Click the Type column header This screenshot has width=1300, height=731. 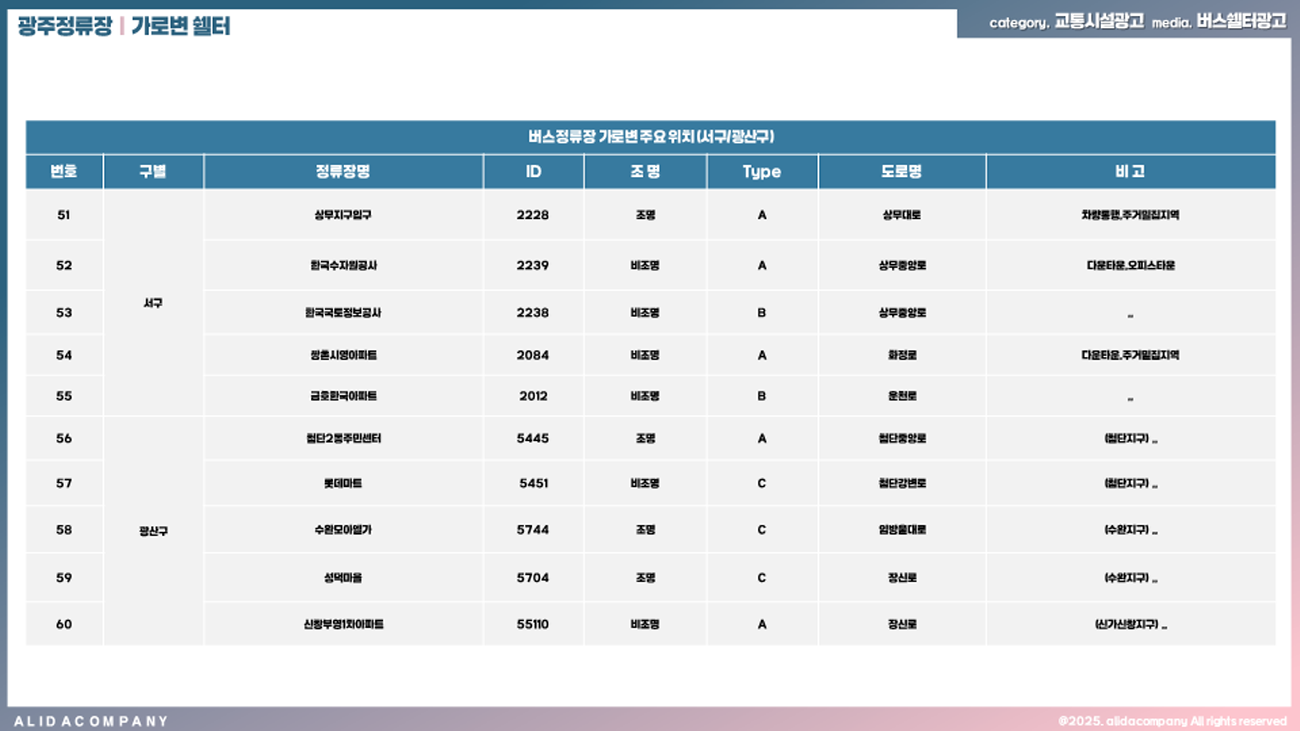pyautogui.click(x=761, y=172)
